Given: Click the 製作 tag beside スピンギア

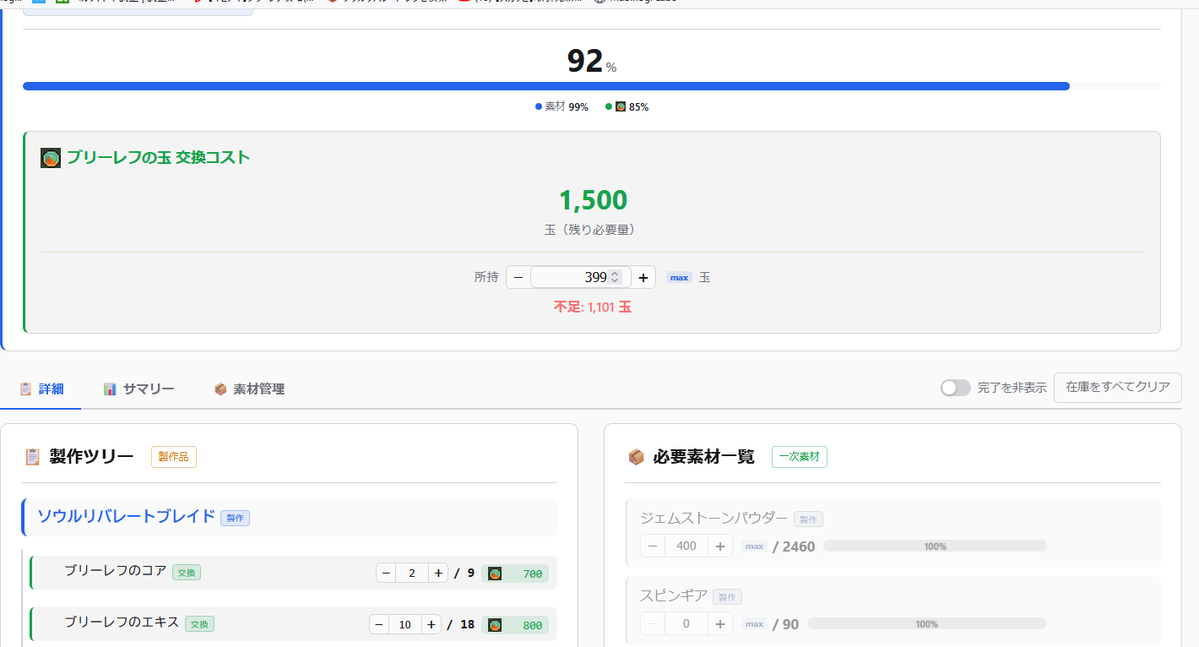Looking at the screenshot, I should click(x=727, y=597).
